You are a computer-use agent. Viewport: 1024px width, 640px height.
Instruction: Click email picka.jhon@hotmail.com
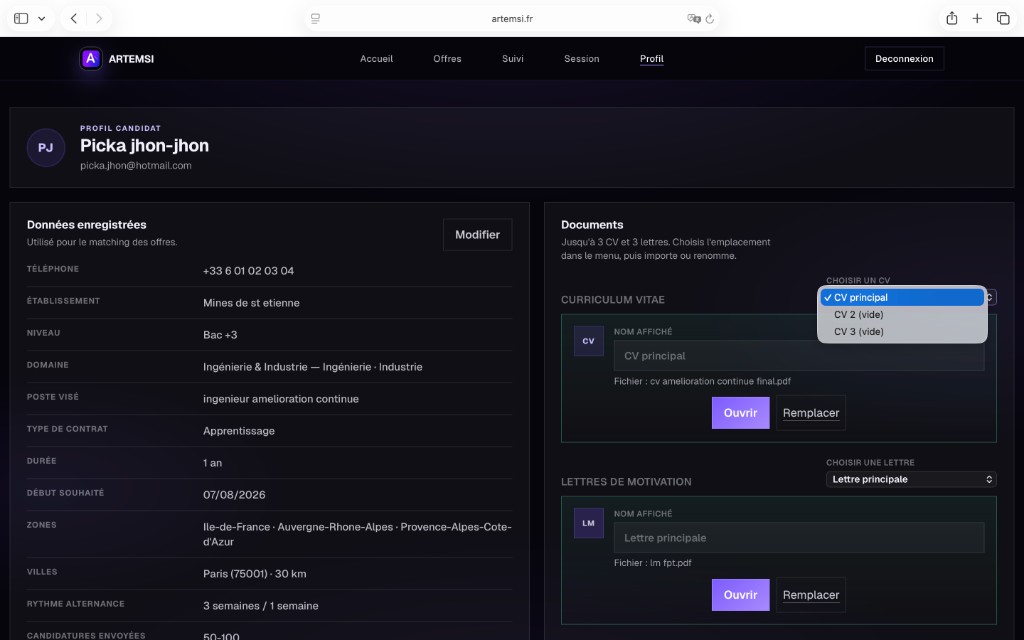[x=136, y=166]
